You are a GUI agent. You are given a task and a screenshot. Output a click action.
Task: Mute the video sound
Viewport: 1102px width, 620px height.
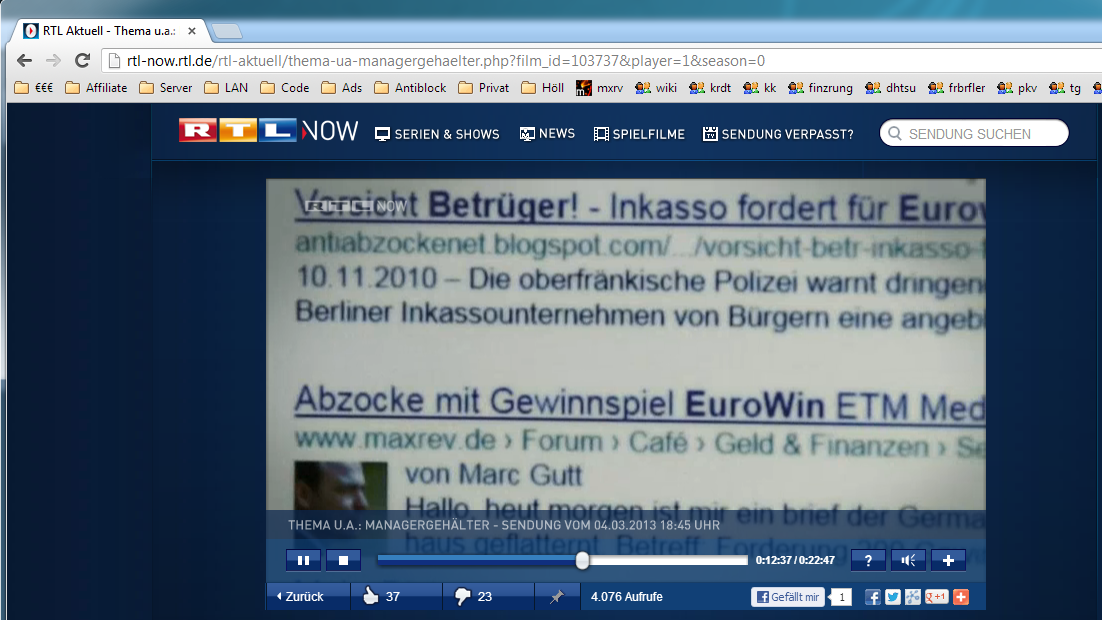click(x=908, y=561)
